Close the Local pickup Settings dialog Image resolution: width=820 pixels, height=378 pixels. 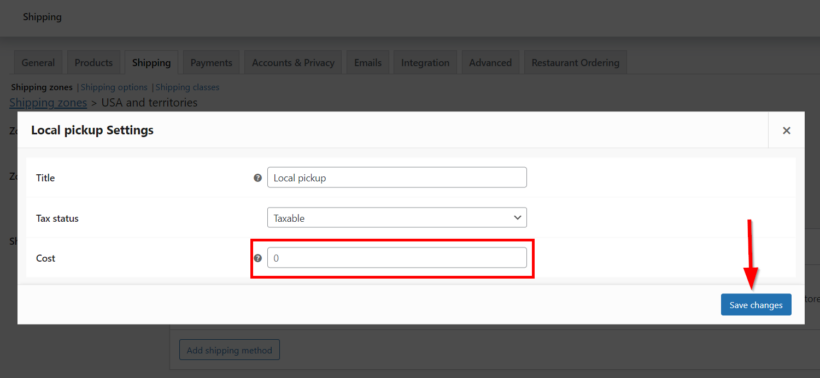[786, 131]
